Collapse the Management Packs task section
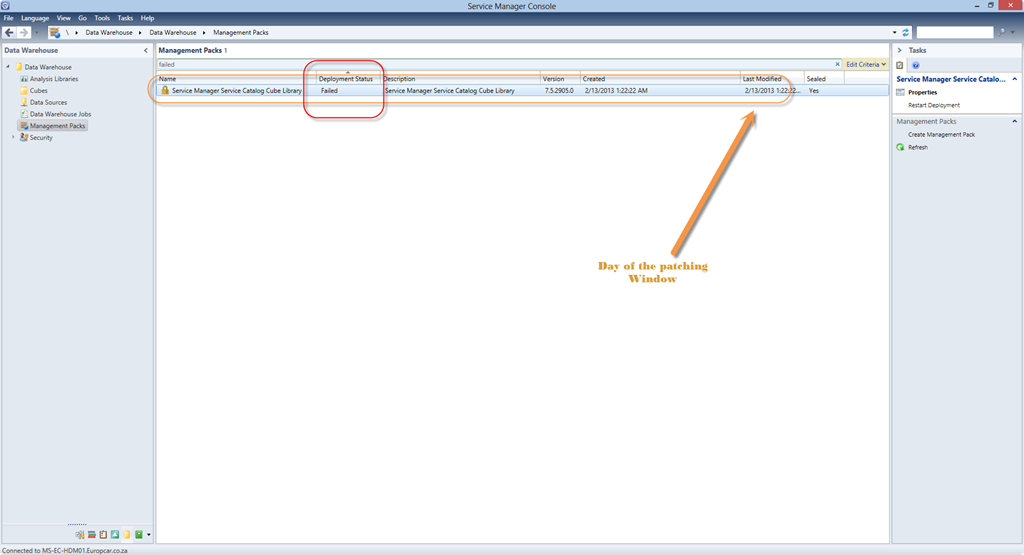 pos(1015,121)
